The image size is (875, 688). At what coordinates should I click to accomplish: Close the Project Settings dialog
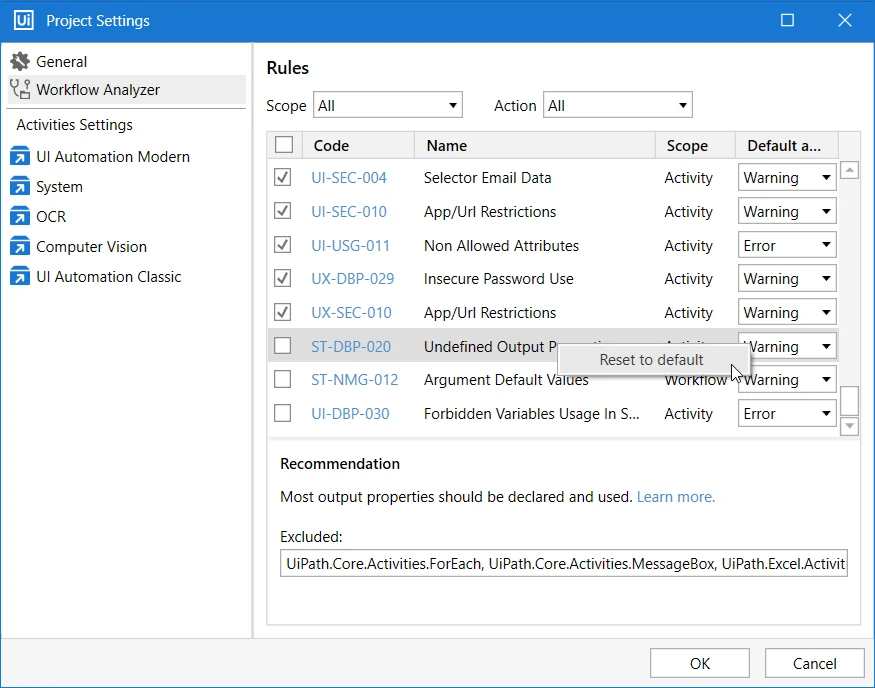coord(845,21)
